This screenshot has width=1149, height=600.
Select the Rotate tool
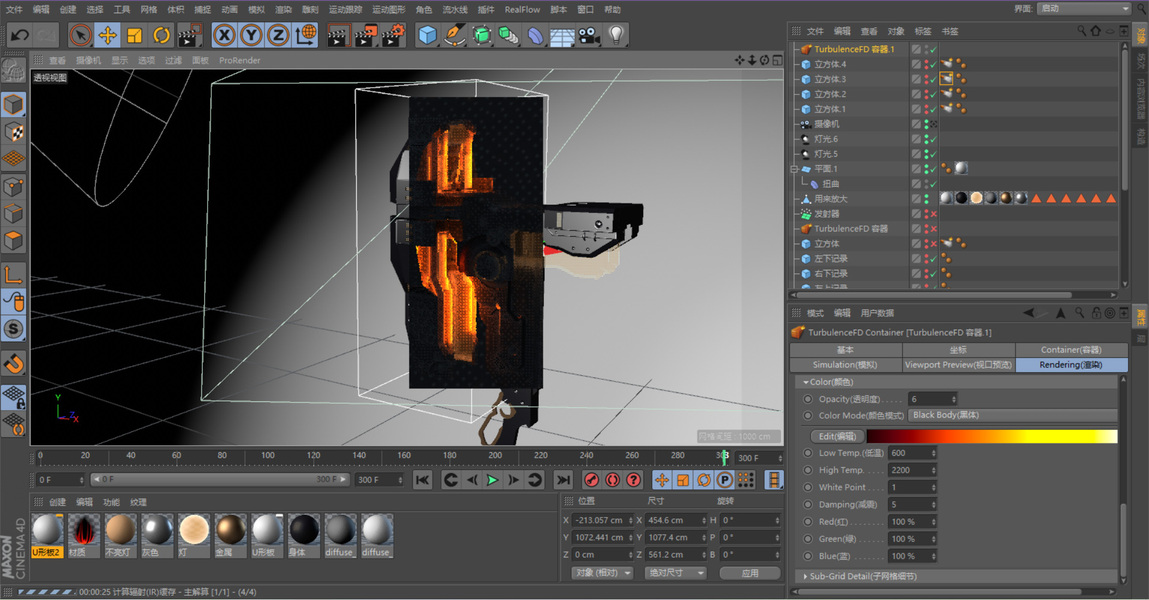161,36
